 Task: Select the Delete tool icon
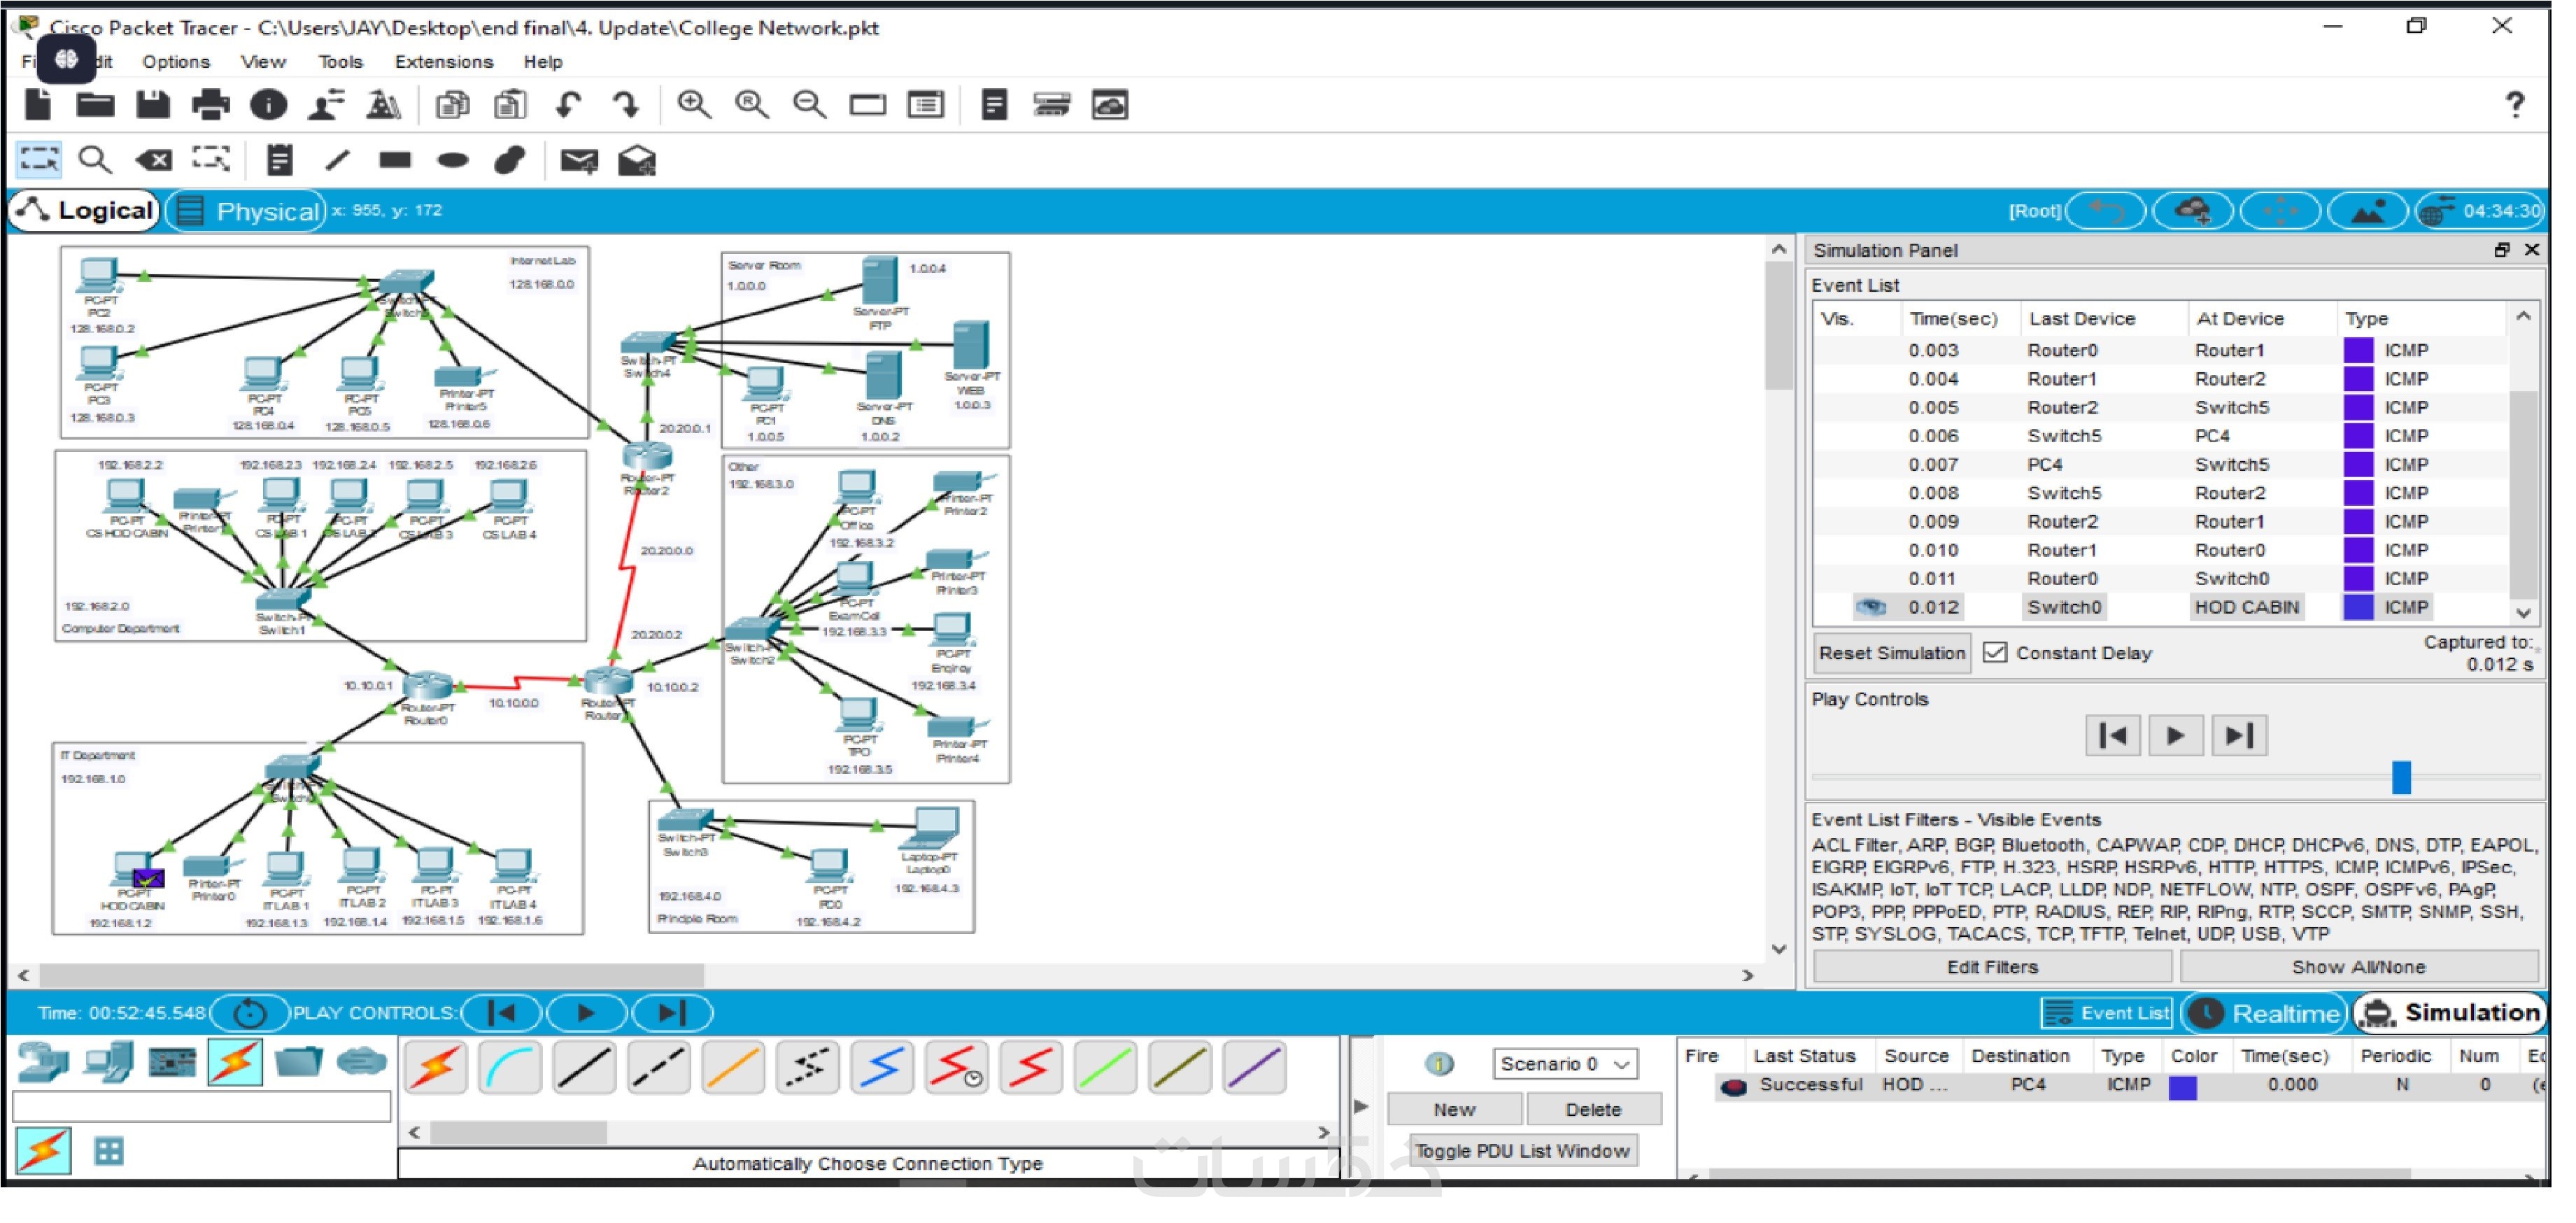(x=153, y=160)
